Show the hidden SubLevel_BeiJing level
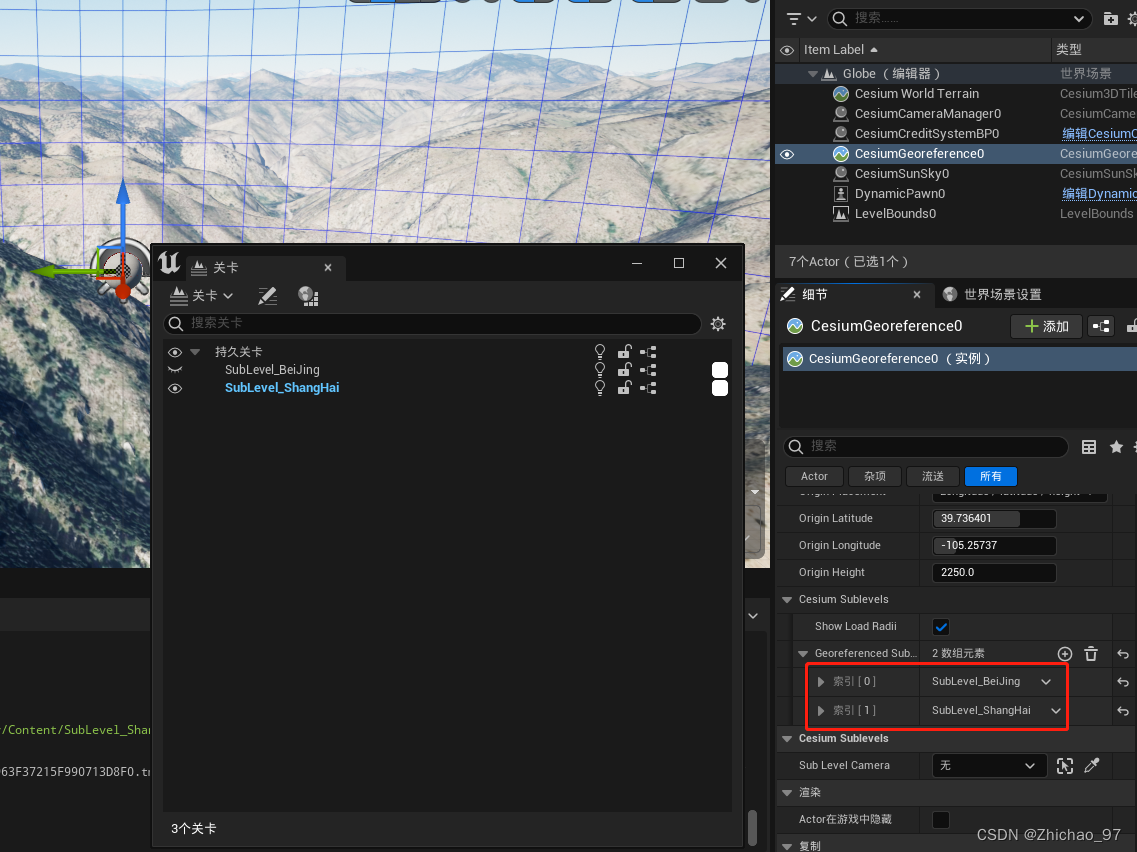The width and height of the screenshot is (1137, 852). coord(175,369)
